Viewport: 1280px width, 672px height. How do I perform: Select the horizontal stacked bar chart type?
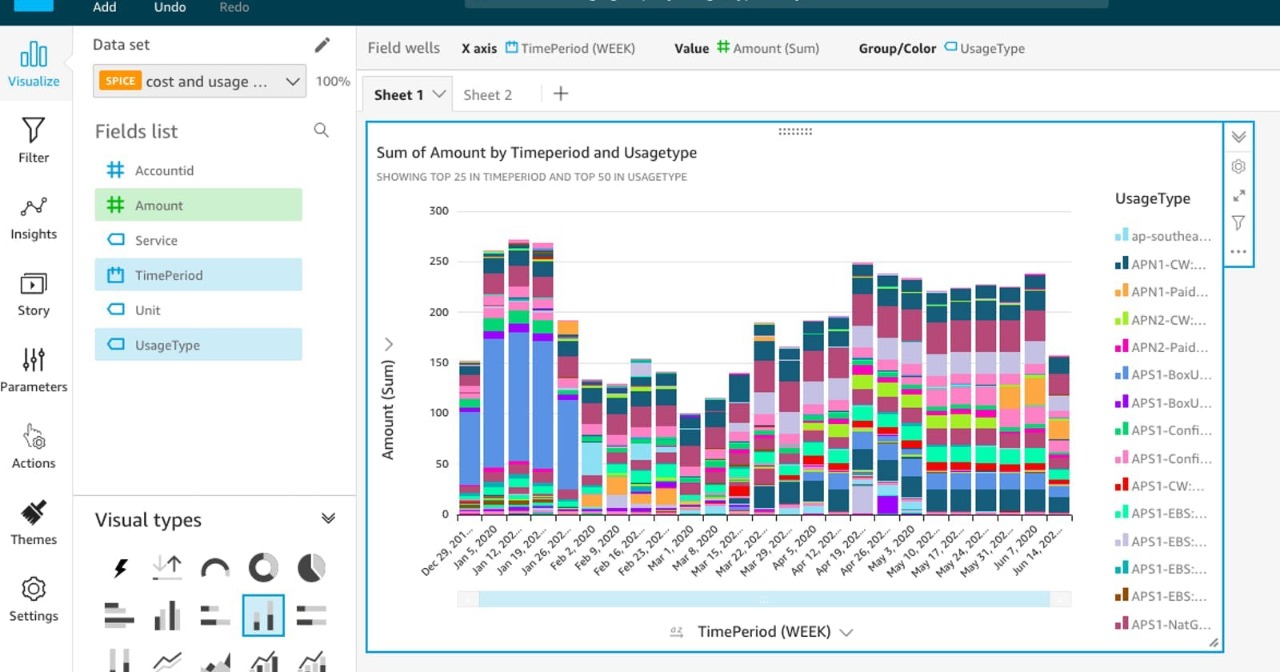pos(215,615)
